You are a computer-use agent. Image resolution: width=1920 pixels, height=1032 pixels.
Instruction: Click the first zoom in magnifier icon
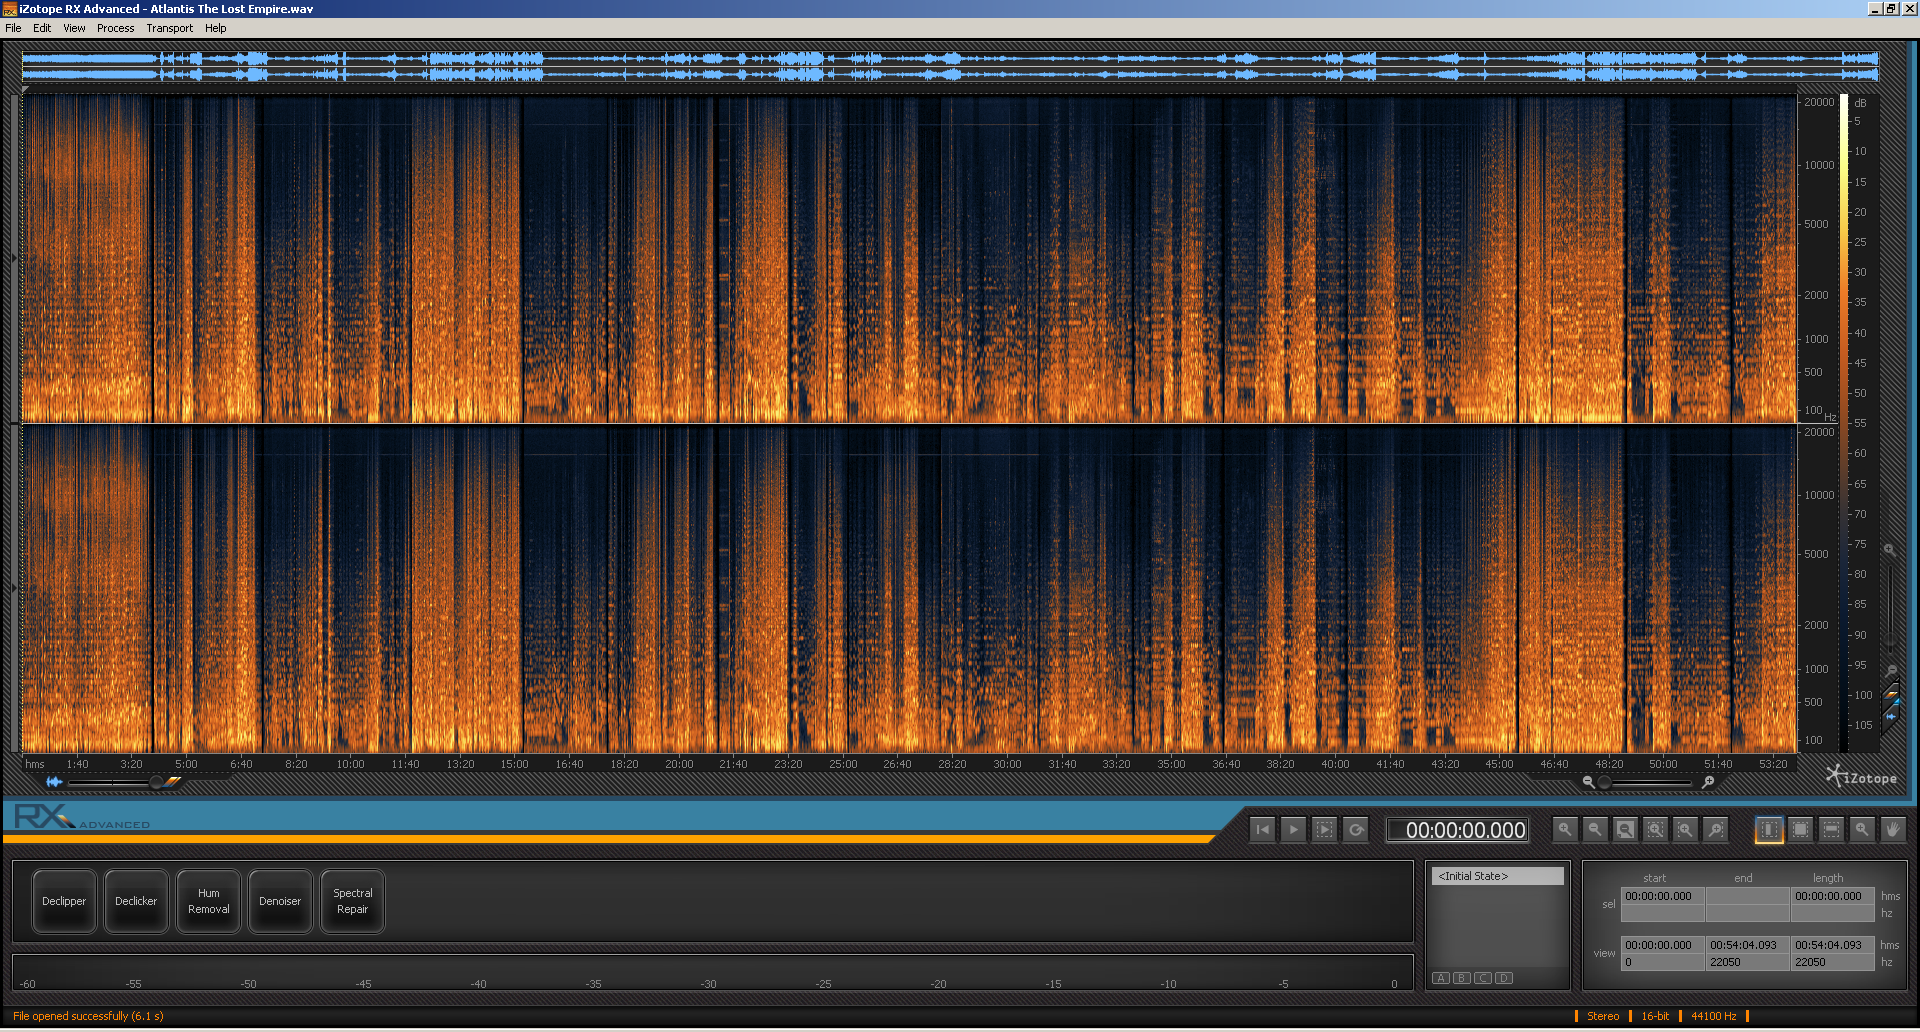click(1565, 830)
